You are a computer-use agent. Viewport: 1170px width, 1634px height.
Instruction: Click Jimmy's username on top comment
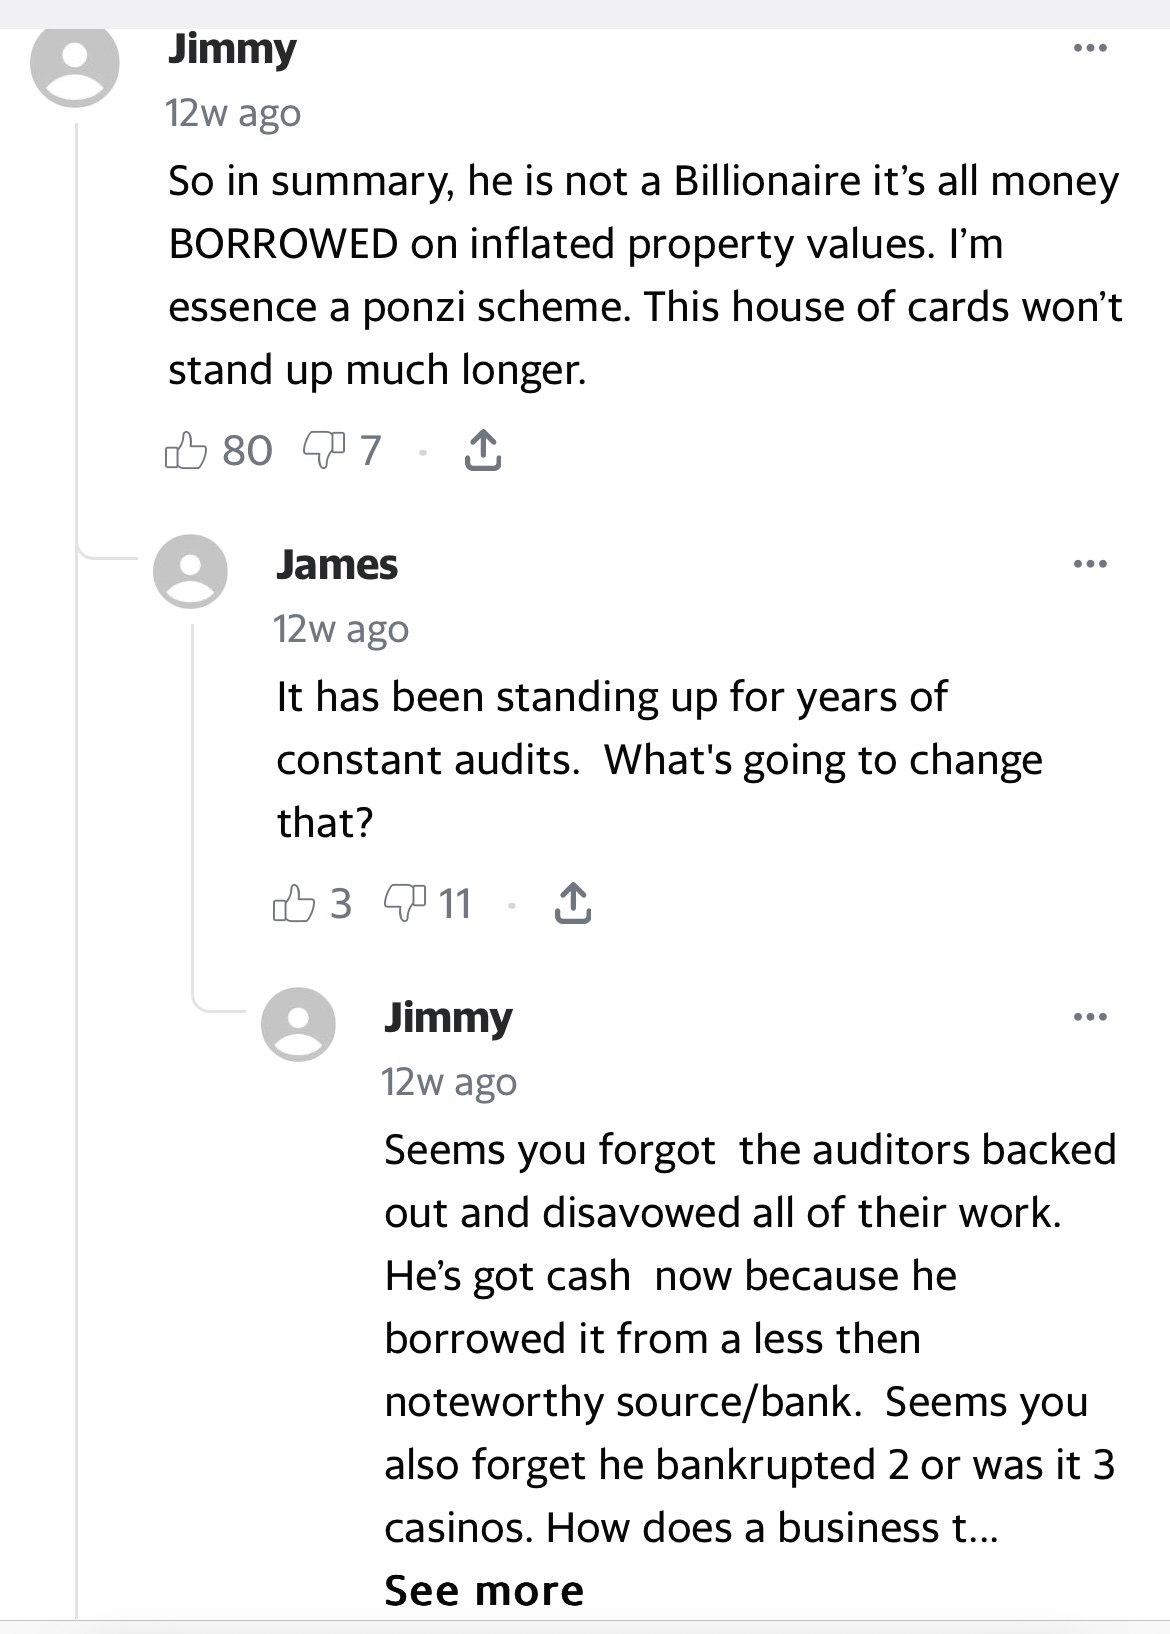click(232, 49)
